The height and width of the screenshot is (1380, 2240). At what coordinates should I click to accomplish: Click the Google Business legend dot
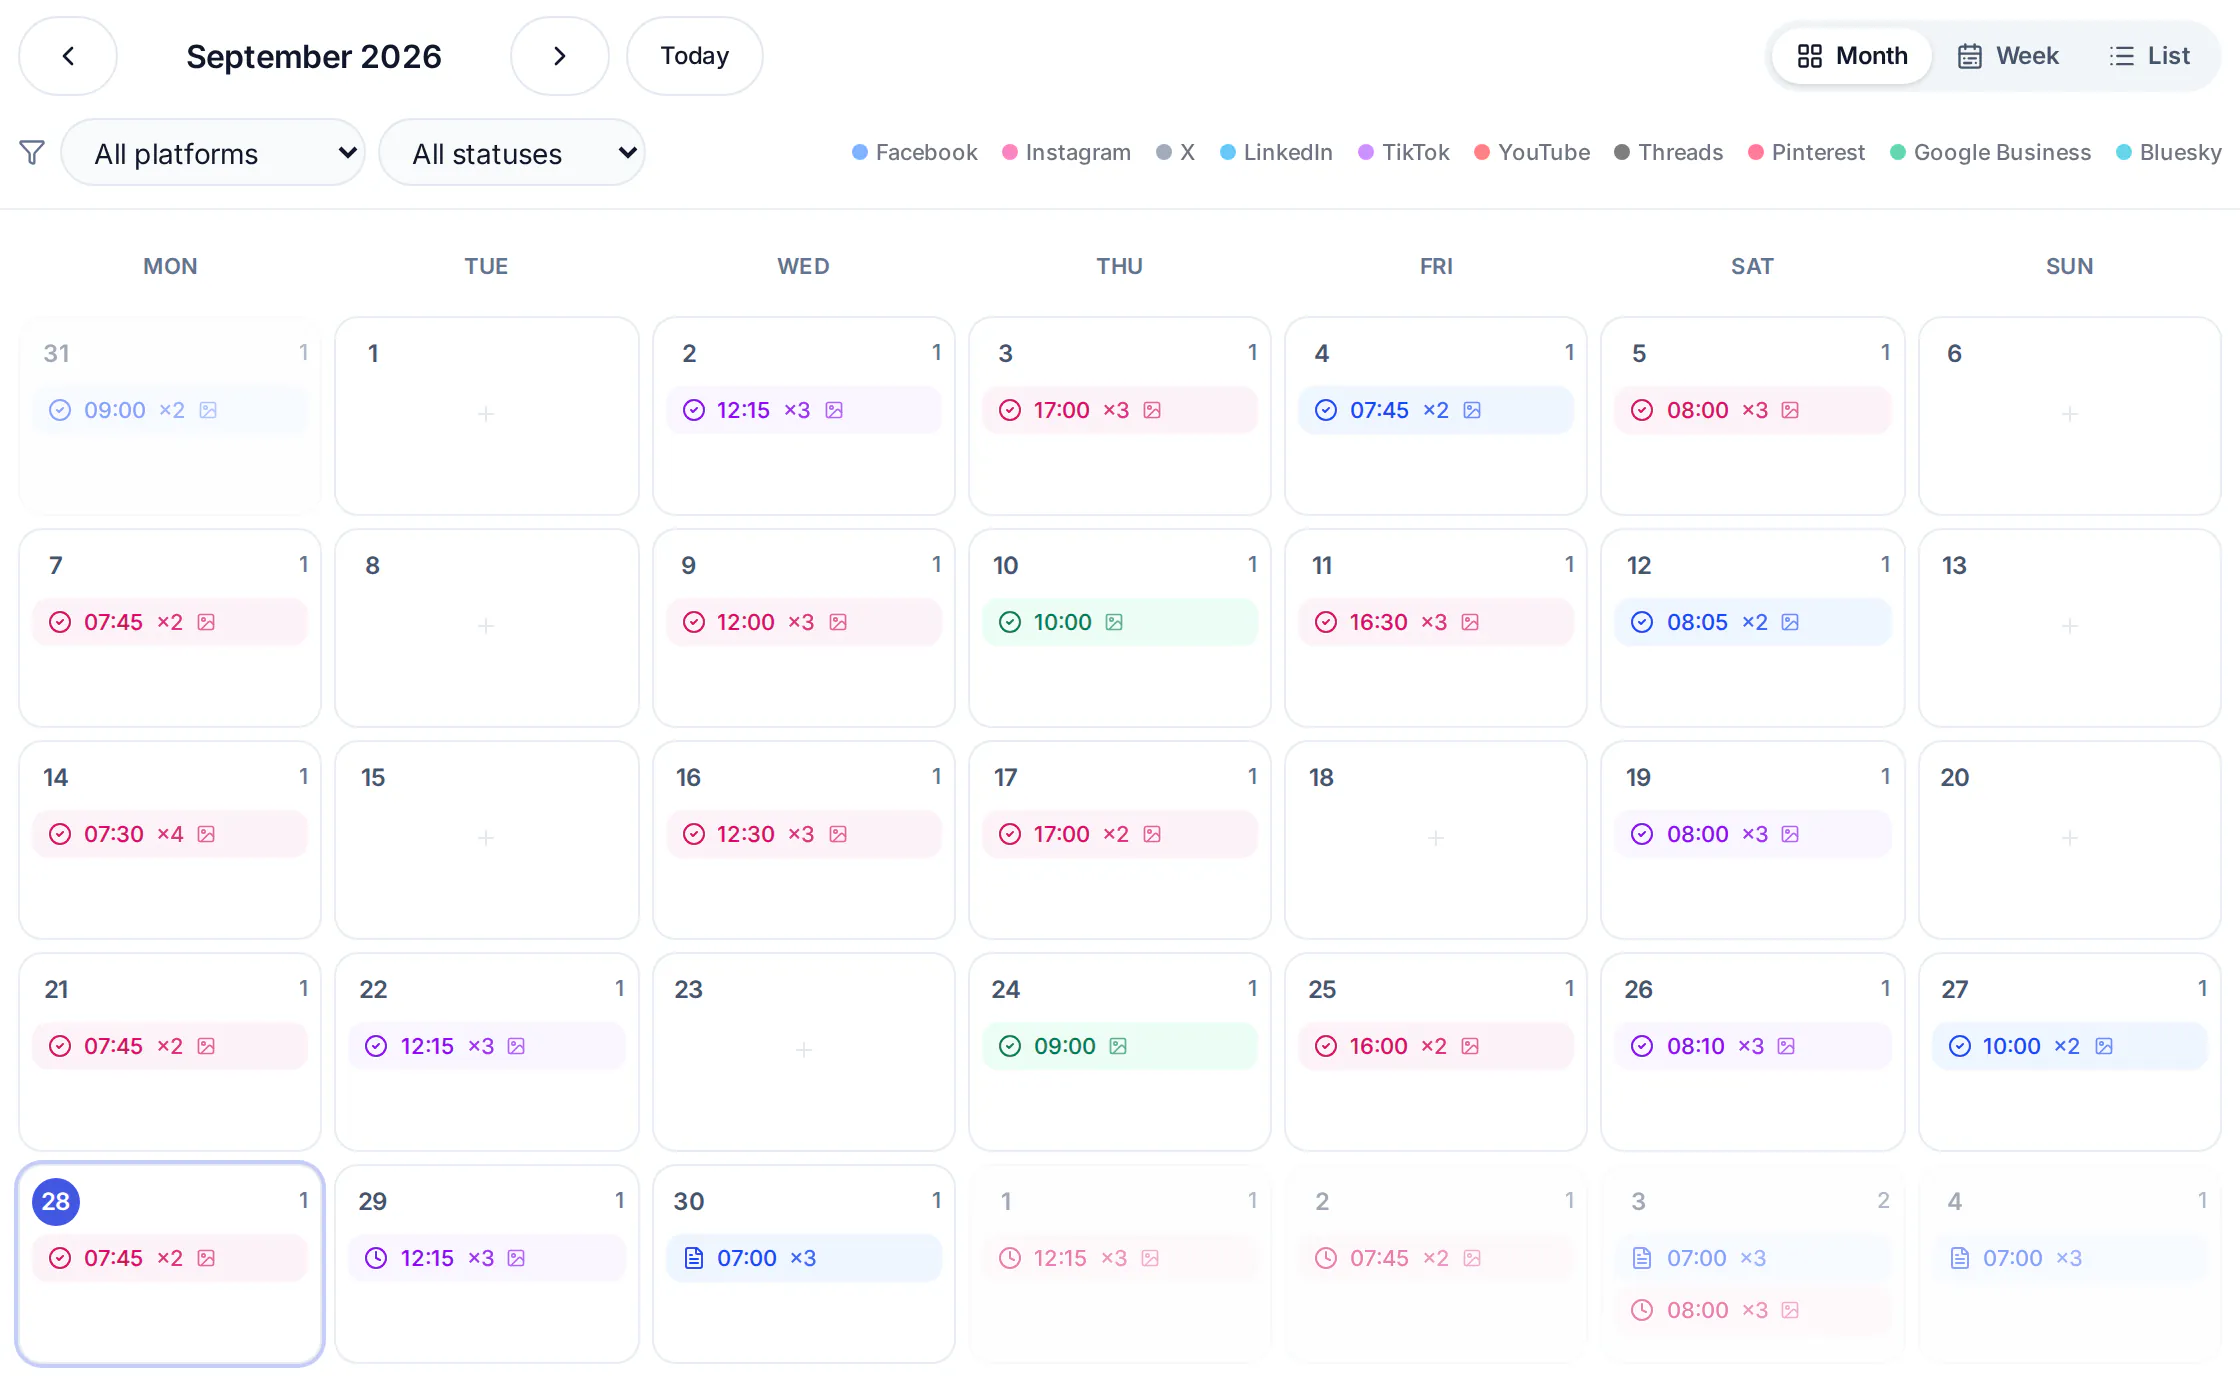[x=1897, y=152]
